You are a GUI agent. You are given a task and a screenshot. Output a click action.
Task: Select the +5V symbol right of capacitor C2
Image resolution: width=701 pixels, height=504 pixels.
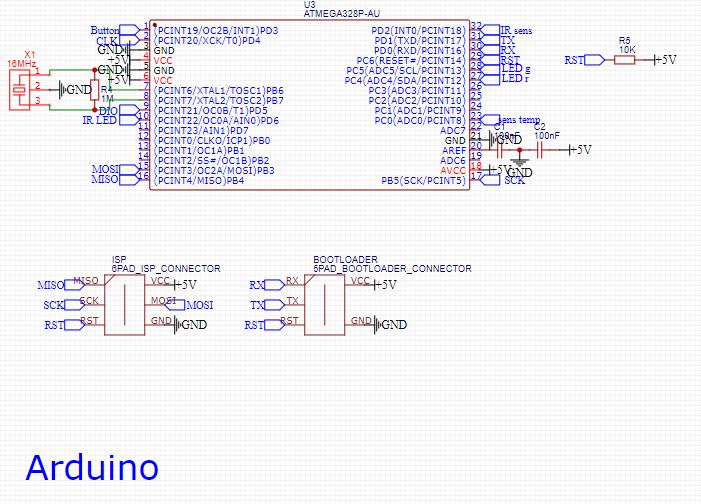point(580,150)
